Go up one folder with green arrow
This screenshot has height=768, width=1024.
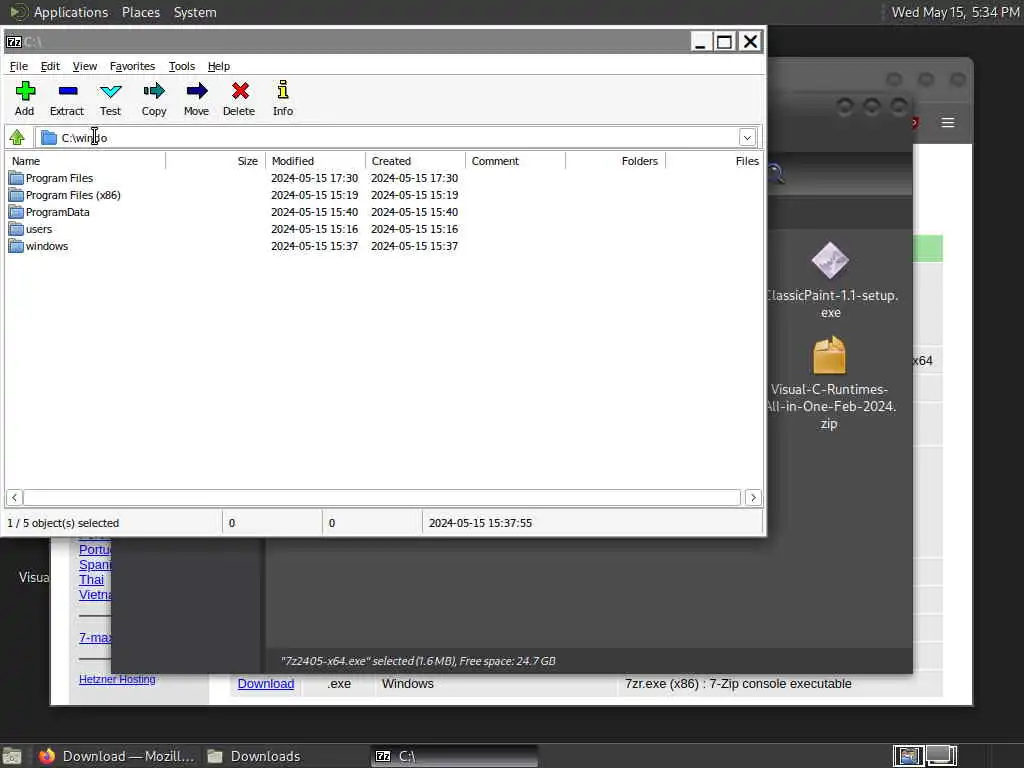coord(17,137)
